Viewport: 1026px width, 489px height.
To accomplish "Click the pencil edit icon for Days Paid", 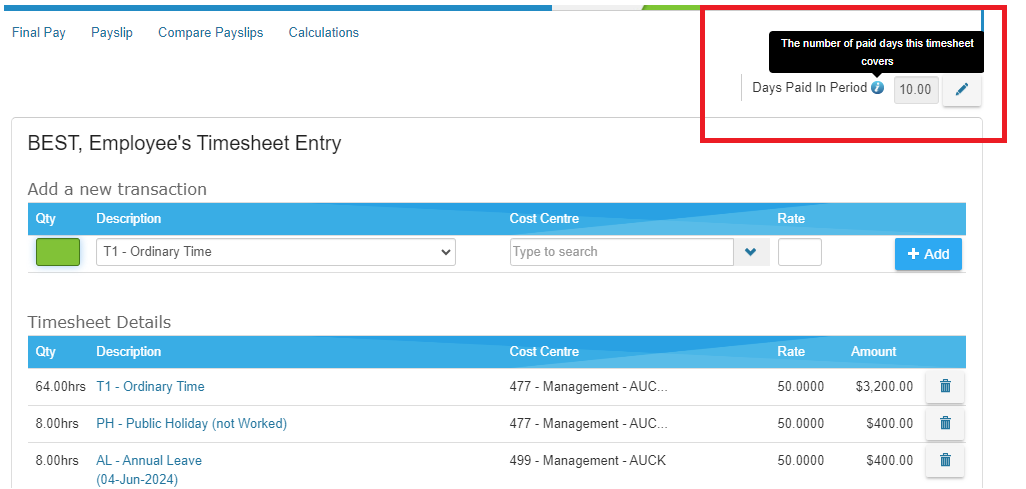I will 961,90.
